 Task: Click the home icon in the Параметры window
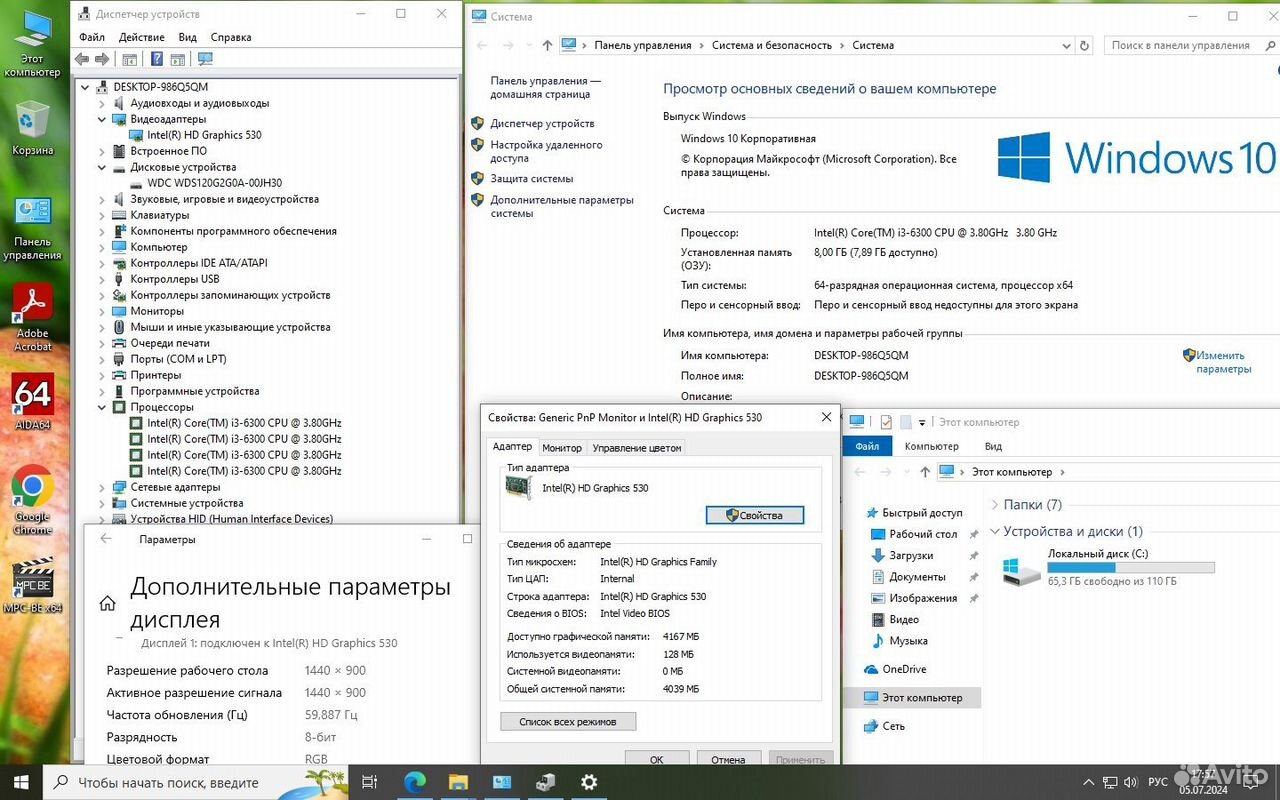pos(107,603)
